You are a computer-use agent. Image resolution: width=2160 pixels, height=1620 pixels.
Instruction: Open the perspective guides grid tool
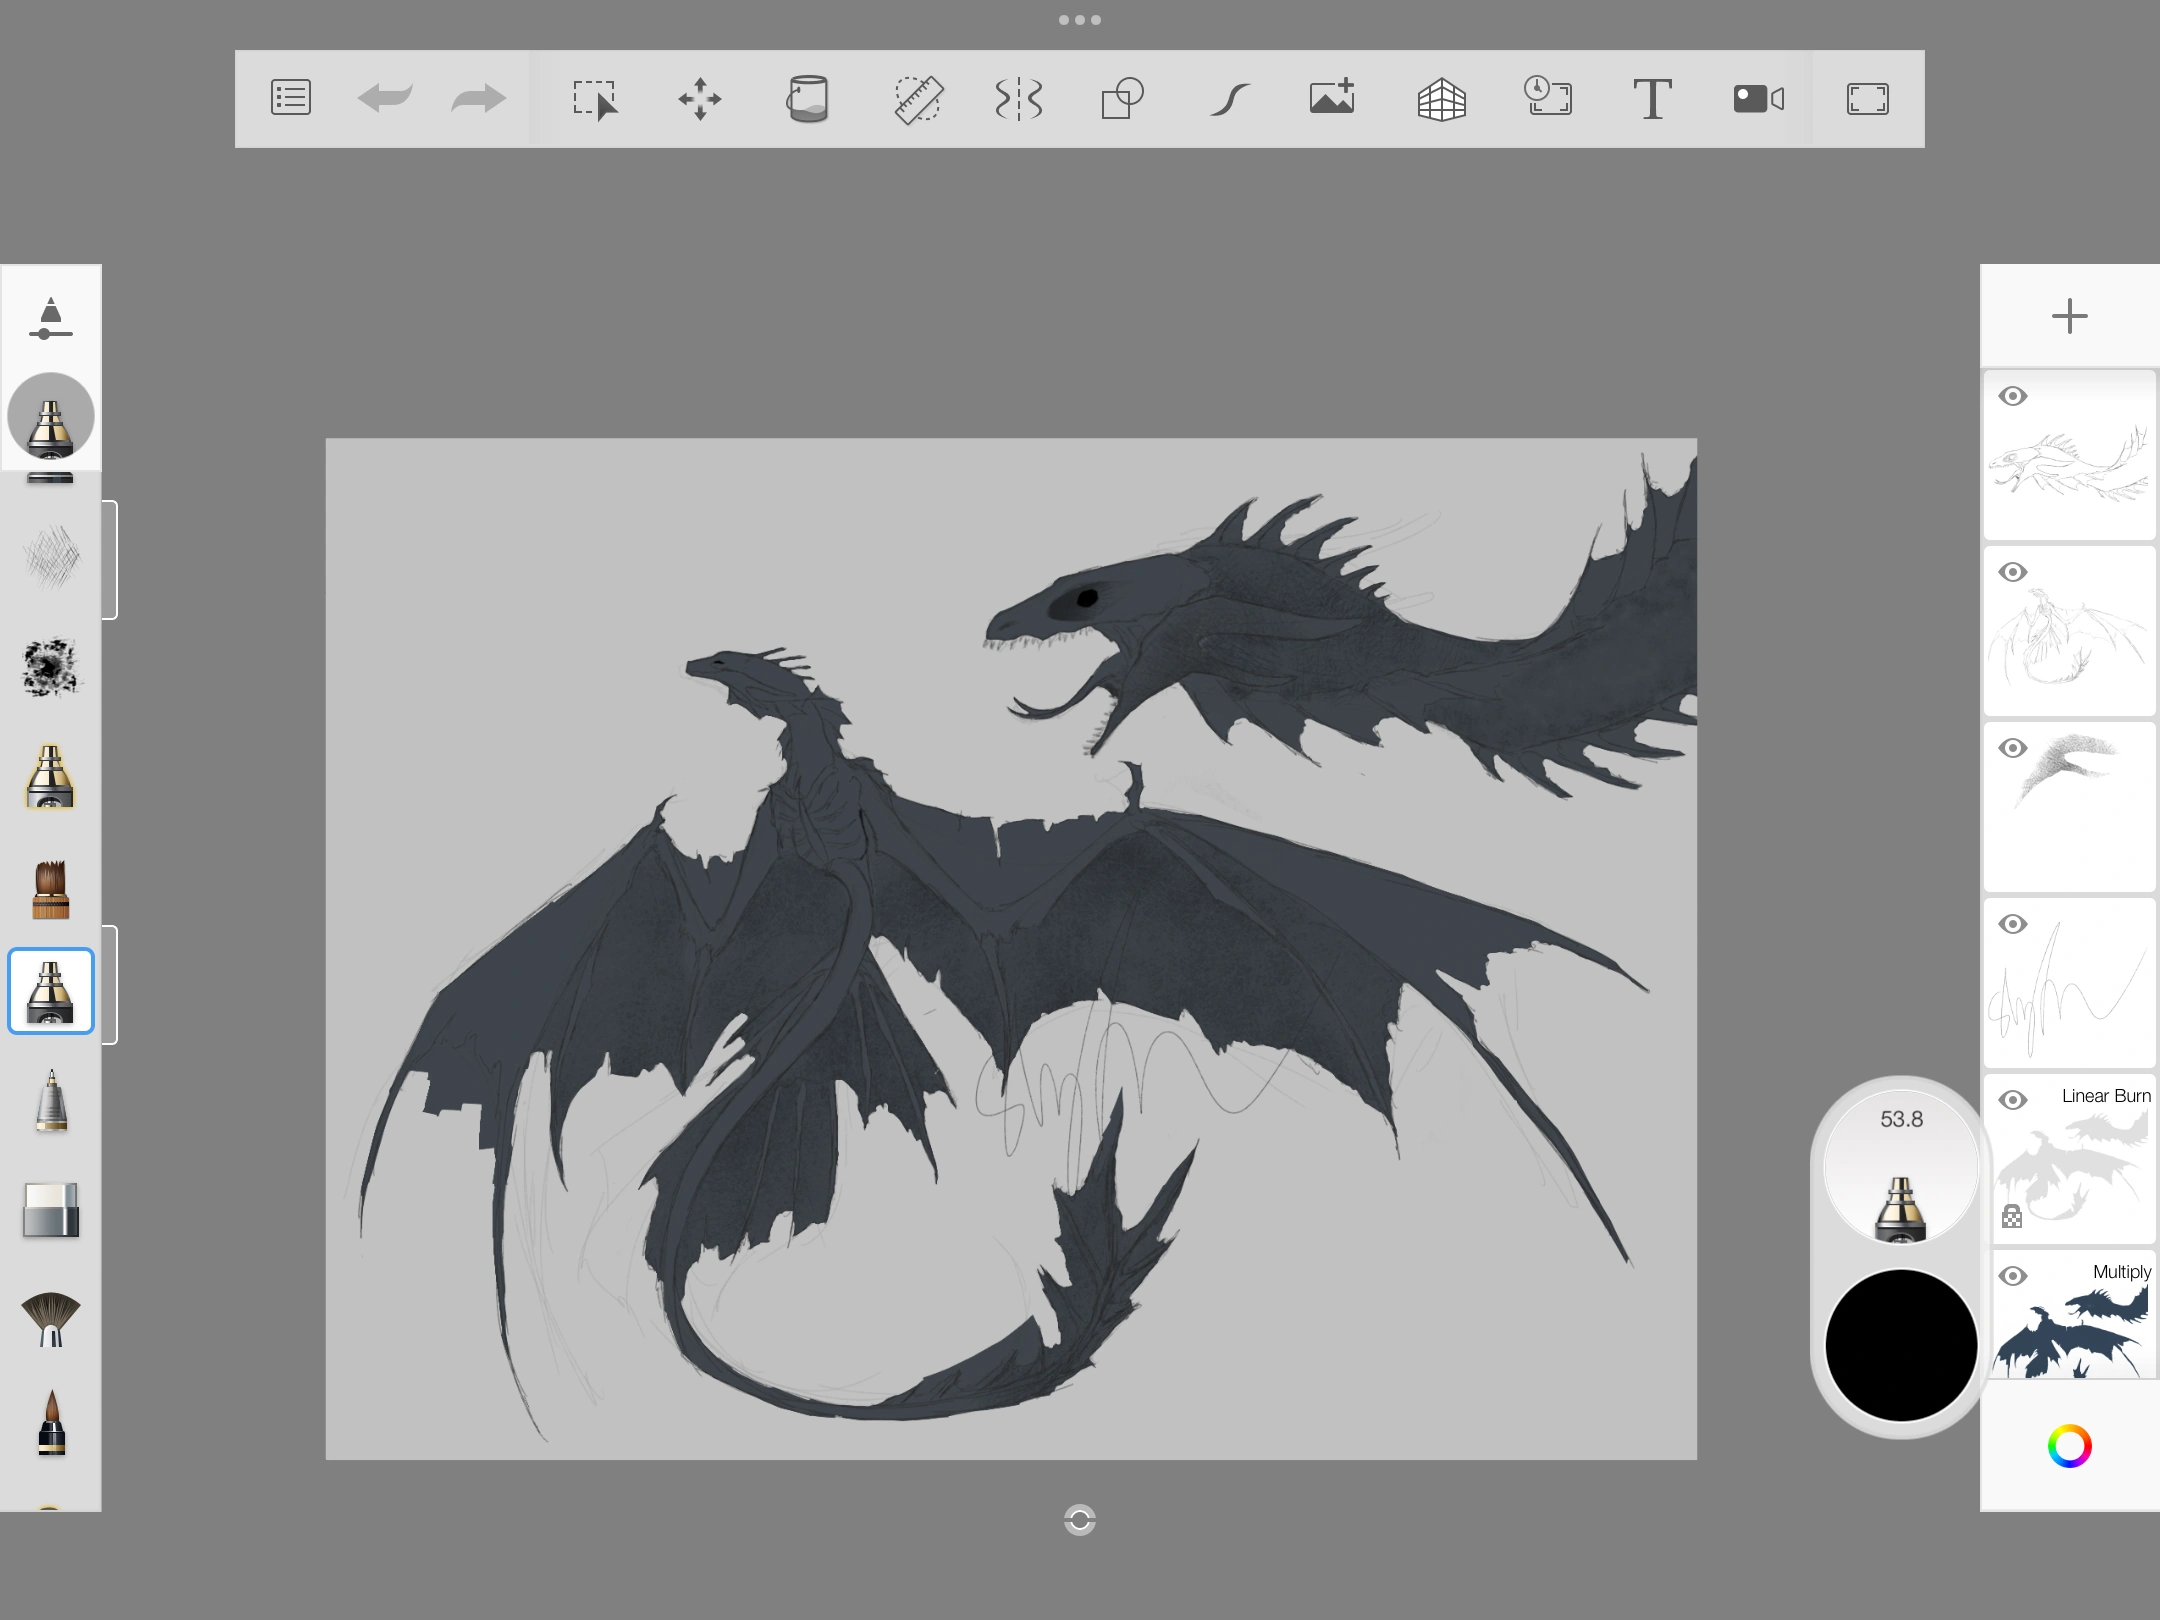pos(1441,99)
